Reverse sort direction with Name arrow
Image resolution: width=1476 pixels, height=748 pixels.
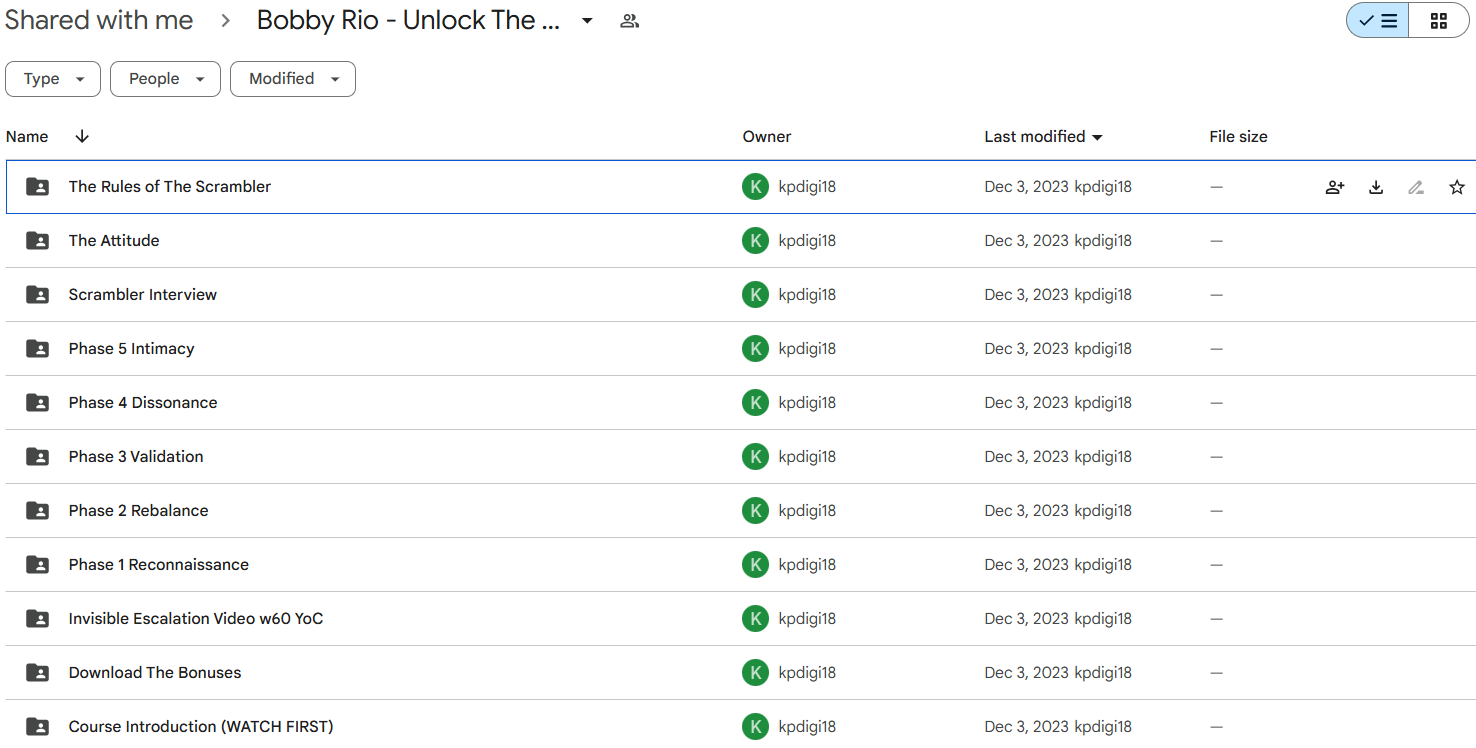82,137
